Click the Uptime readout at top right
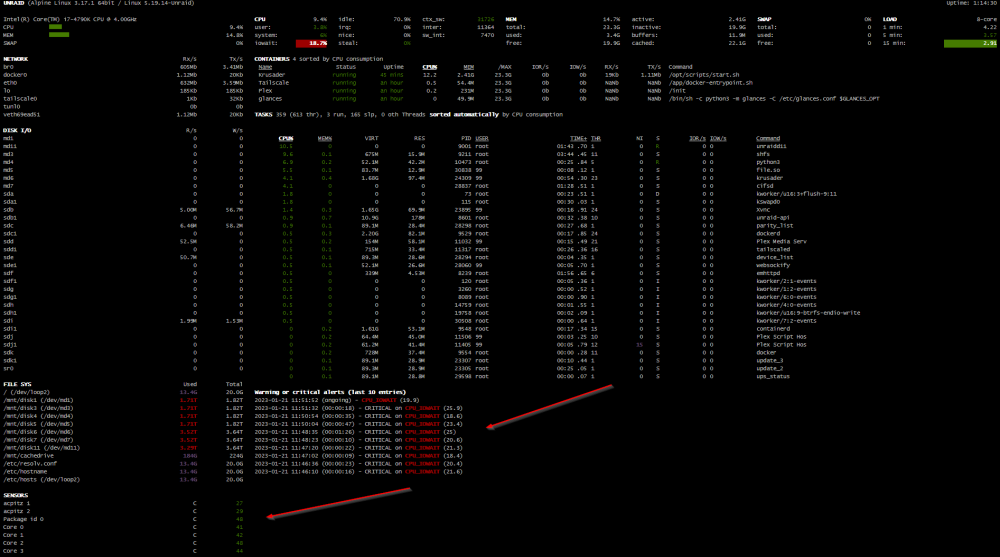Image resolution: width=1000 pixels, height=557 pixels. pyautogui.click(x=972, y=3)
